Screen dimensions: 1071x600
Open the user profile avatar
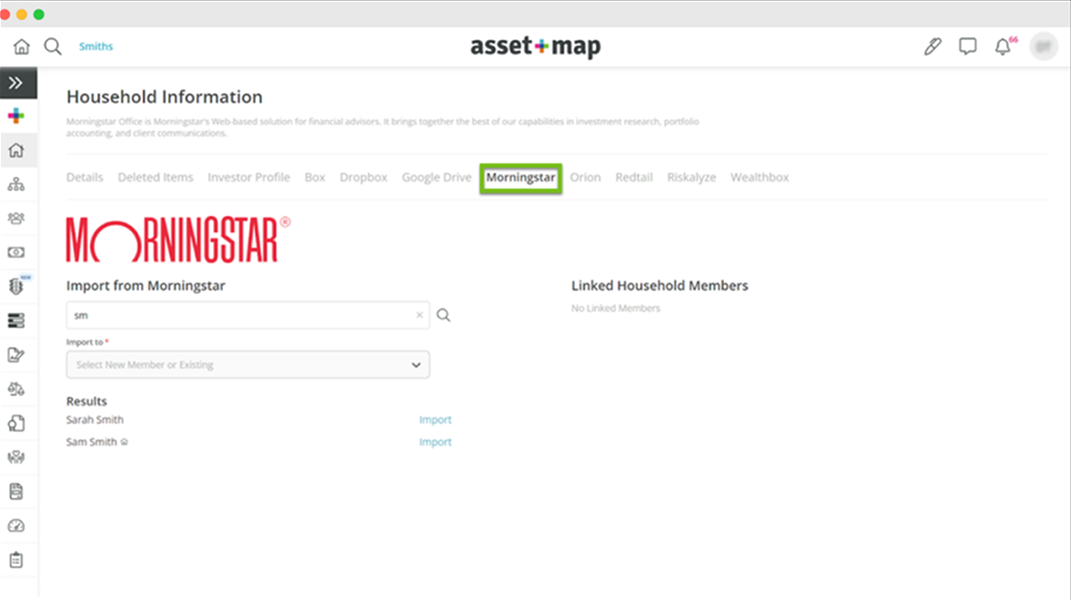pos(1043,46)
